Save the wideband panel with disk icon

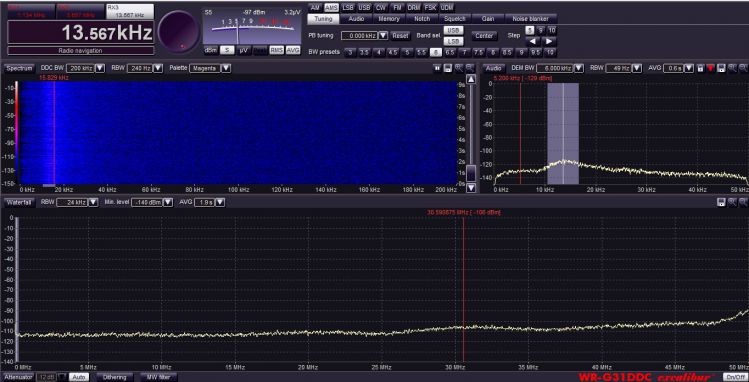click(x=721, y=202)
